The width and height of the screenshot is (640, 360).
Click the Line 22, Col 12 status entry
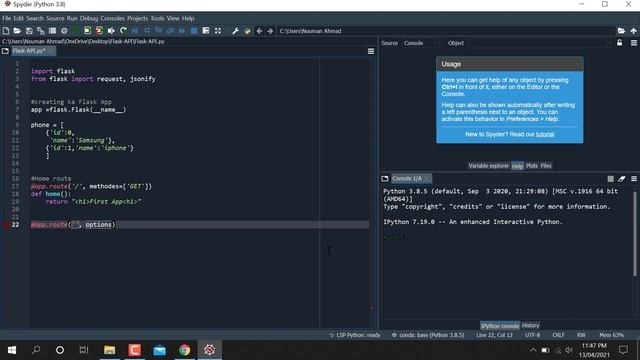pyautogui.click(x=494, y=335)
